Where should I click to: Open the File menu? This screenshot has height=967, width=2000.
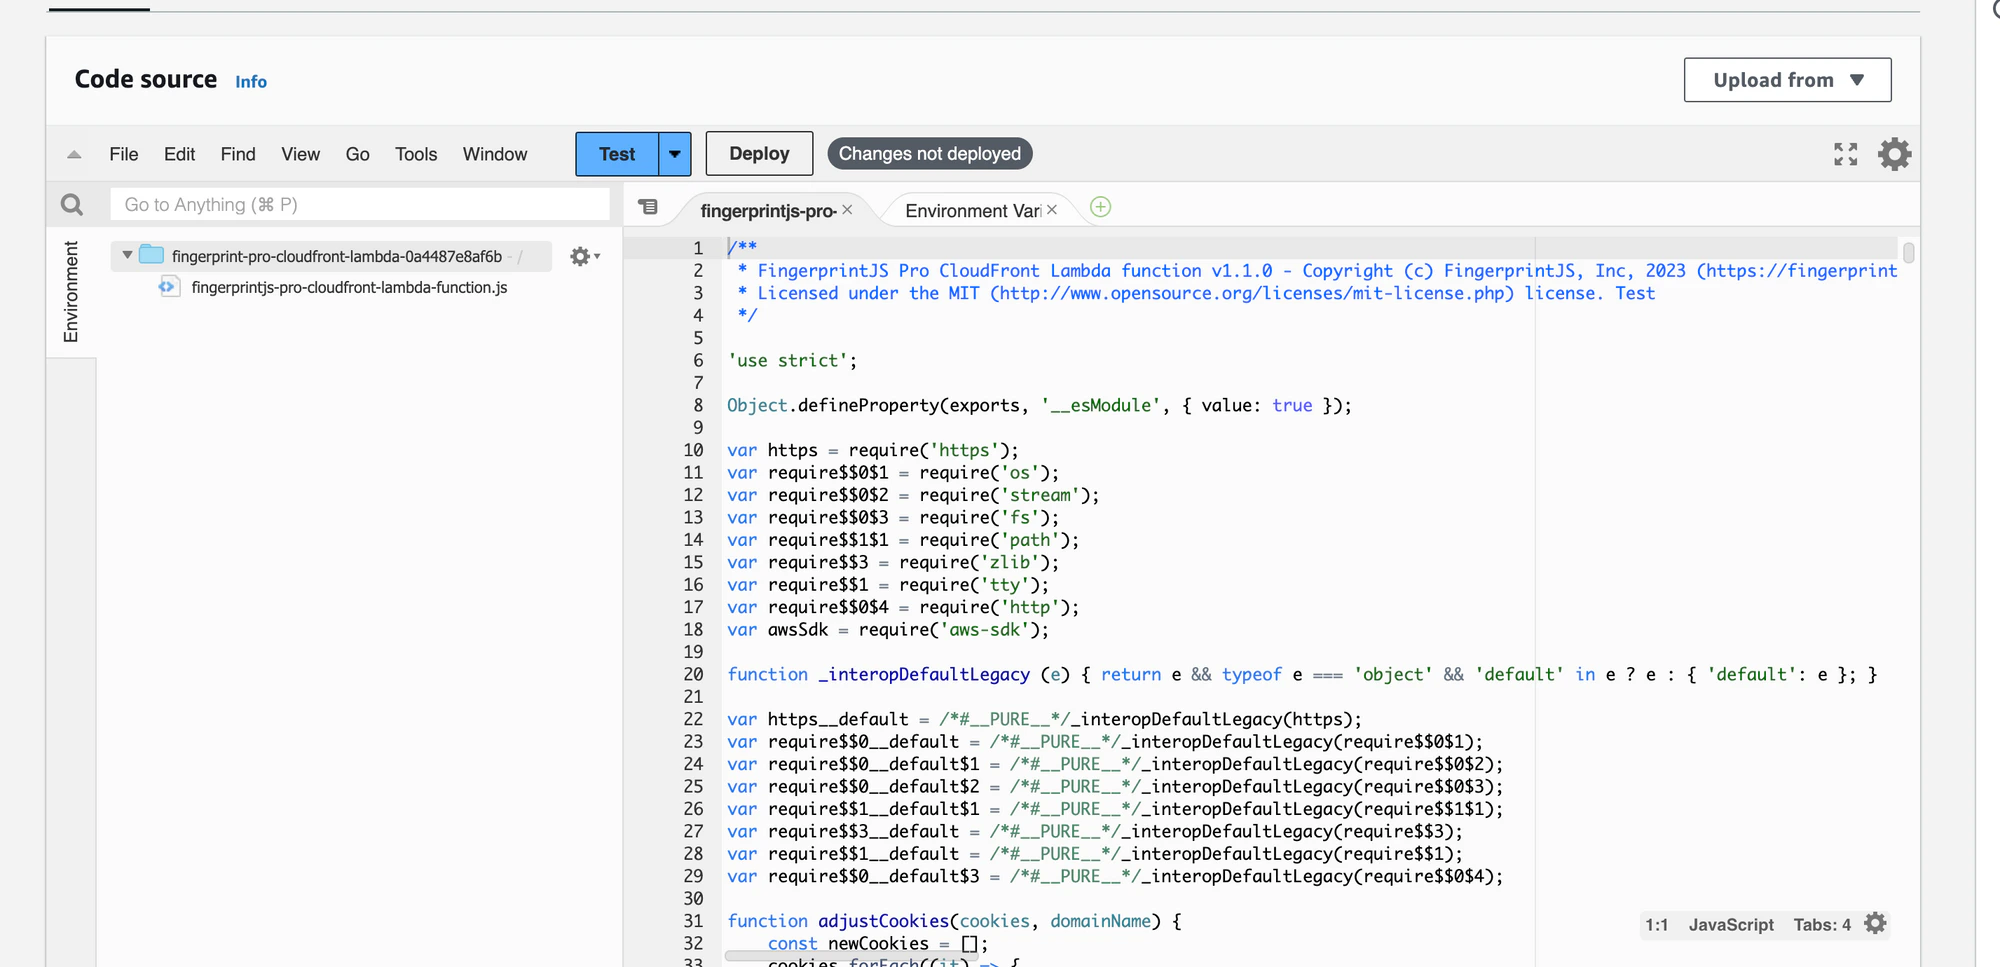coord(124,154)
